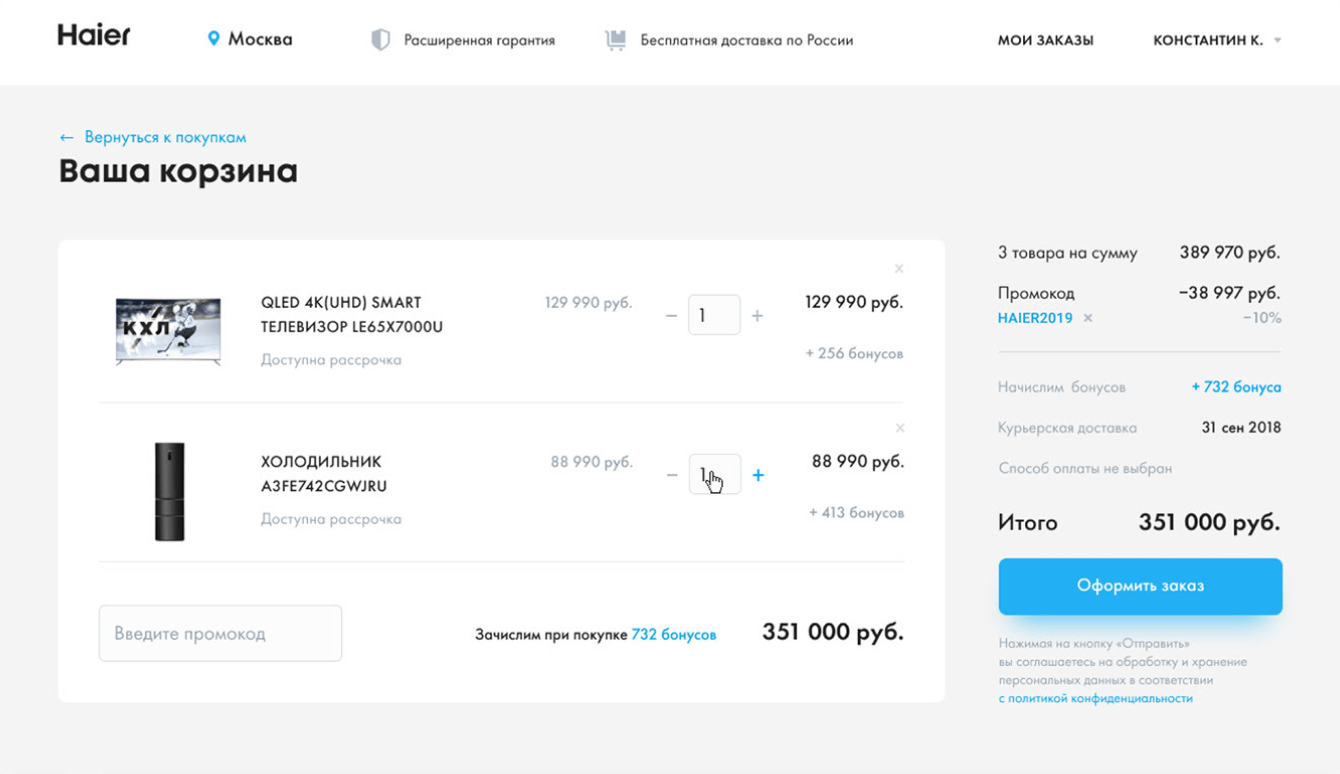Click the 3 товара на сумму label
The width and height of the screenshot is (1340, 774).
[x=1068, y=253]
